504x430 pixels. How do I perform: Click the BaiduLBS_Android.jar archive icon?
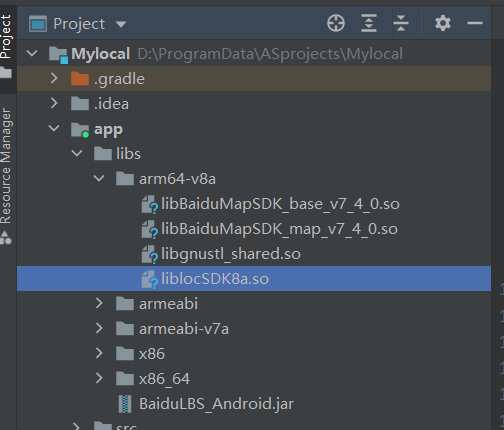click(x=125, y=404)
